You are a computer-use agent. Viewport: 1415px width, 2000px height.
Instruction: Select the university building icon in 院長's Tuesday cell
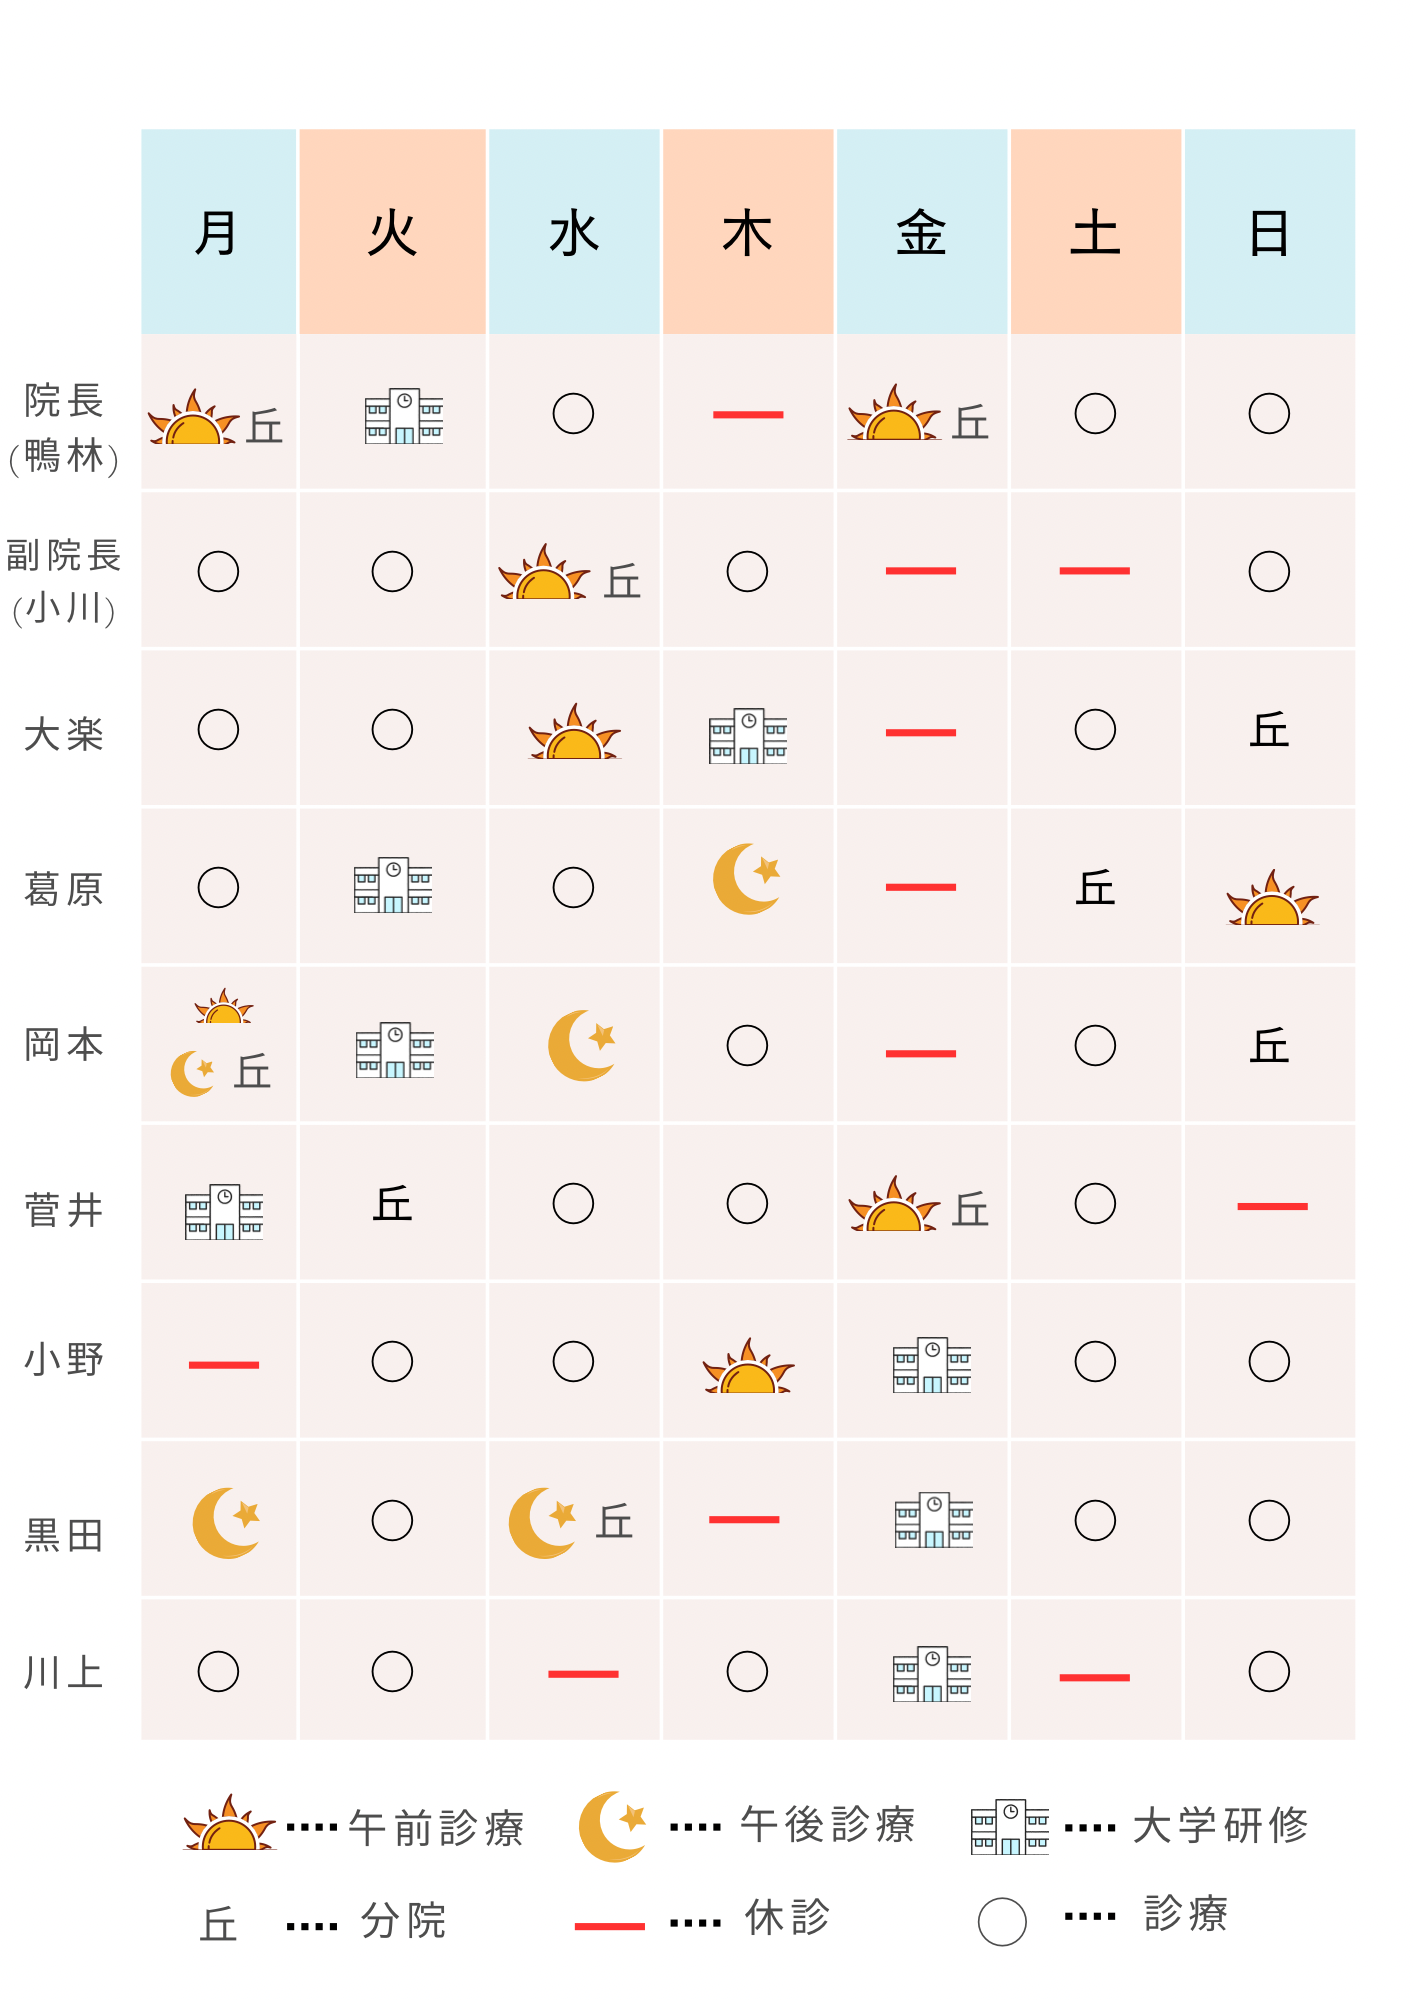point(403,416)
